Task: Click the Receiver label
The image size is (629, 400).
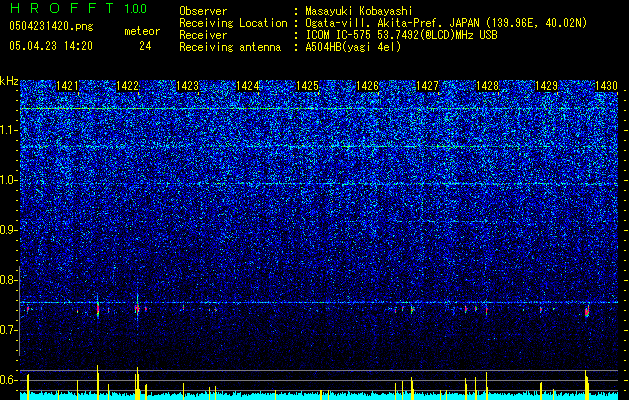Action: pyautogui.click(x=203, y=35)
